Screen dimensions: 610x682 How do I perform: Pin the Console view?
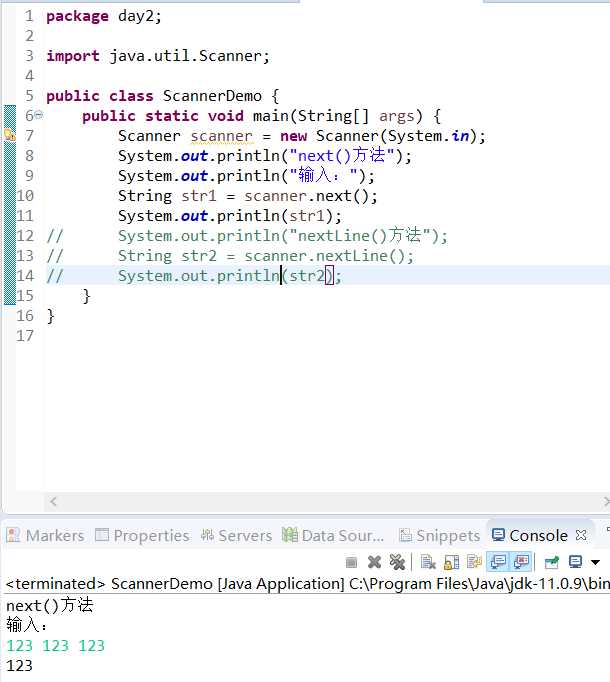[x=552, y=562]
